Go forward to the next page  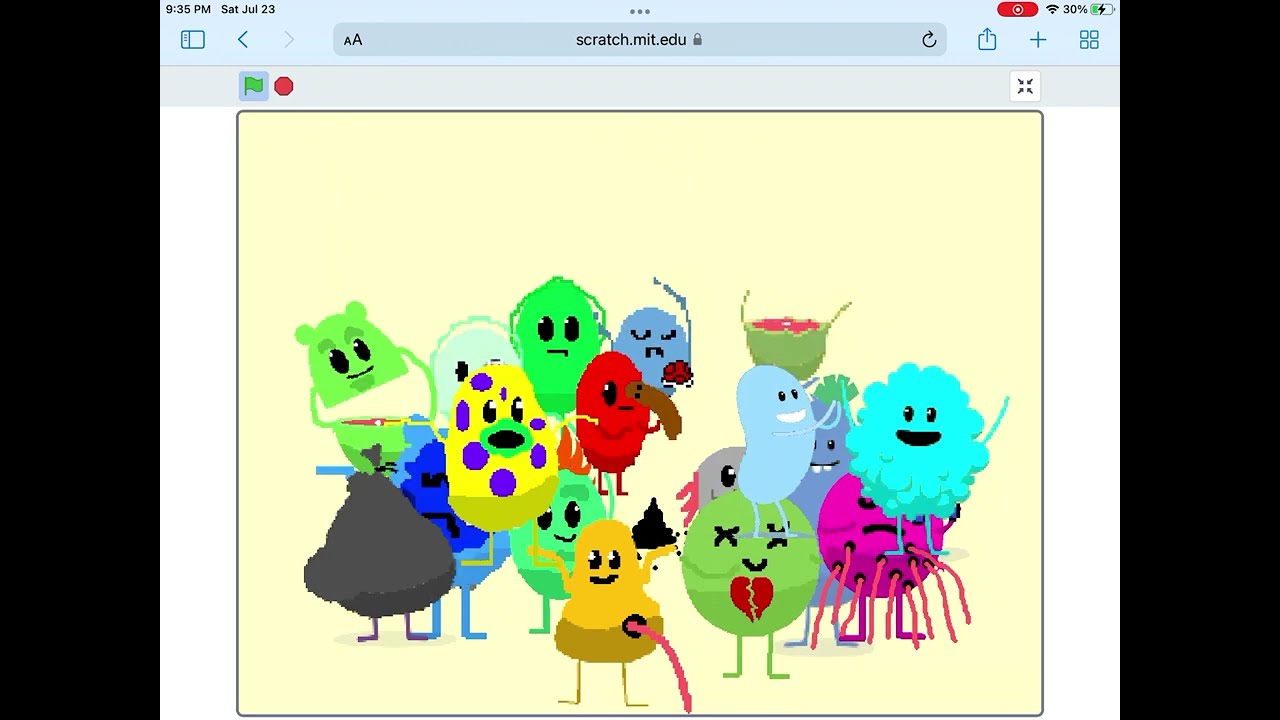289,40
